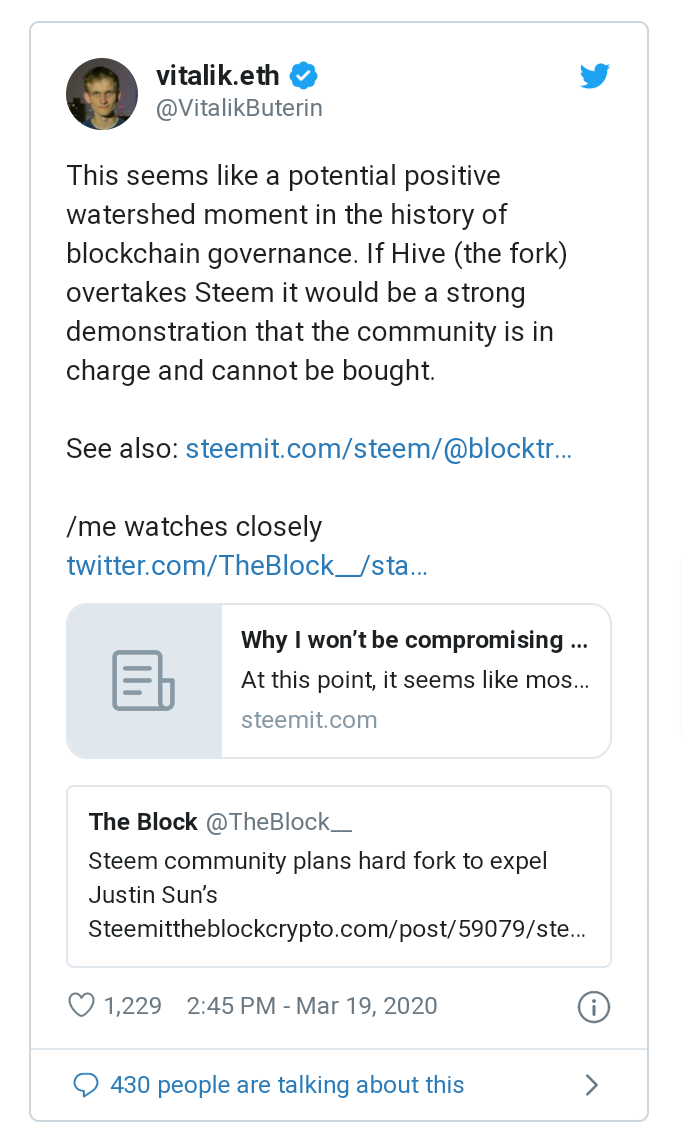The width and height of the screenshot is (682, 1131).
Task: Open Vitalik's profile picture avatar
Action: pos(102,94)
